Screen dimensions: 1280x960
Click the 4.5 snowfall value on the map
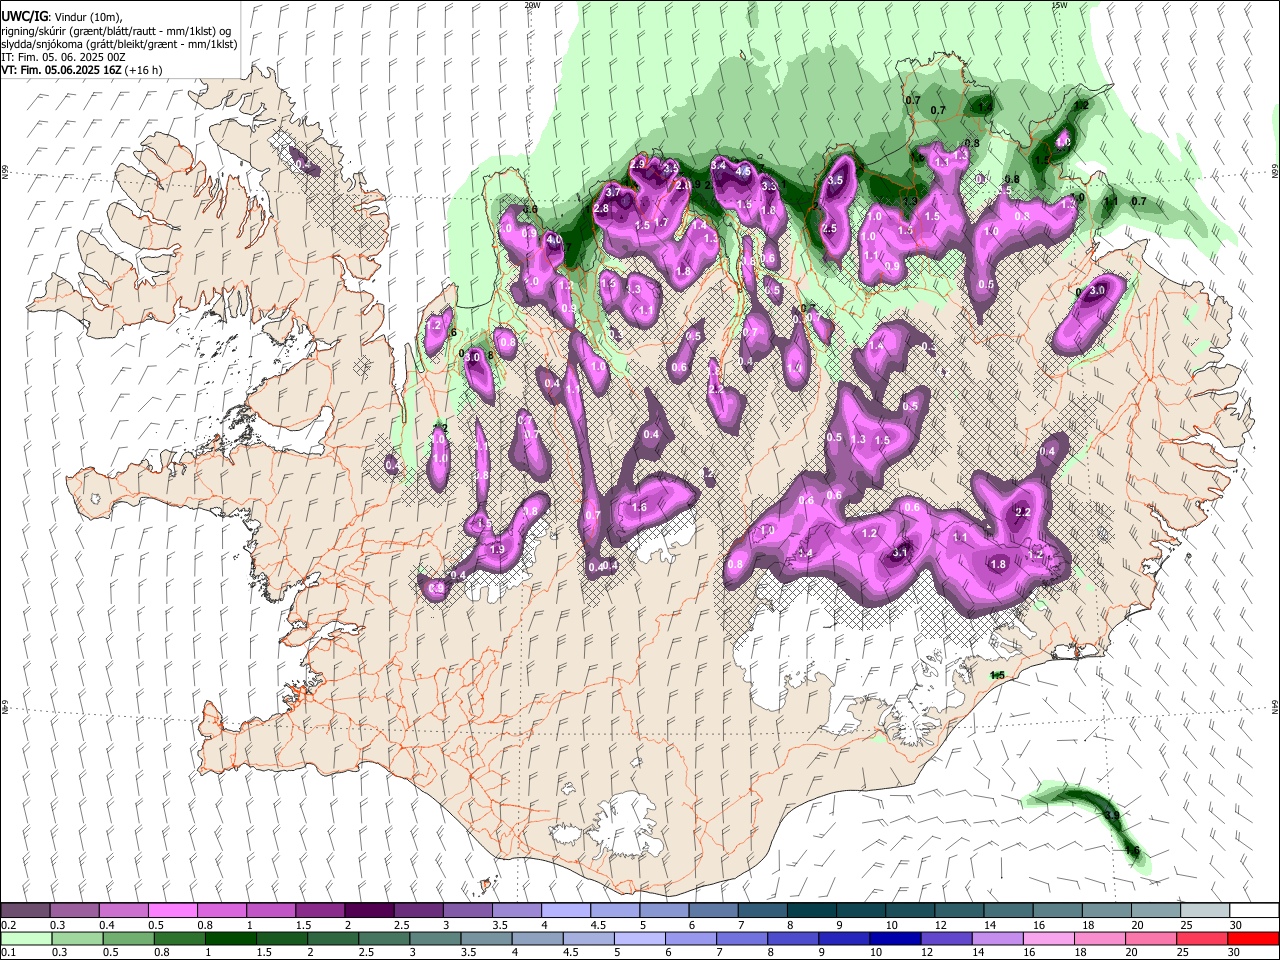[743, 172]
